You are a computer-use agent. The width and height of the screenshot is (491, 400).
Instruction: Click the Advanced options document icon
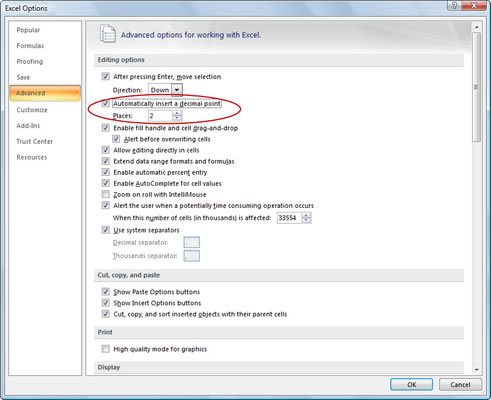click(108, 34)
